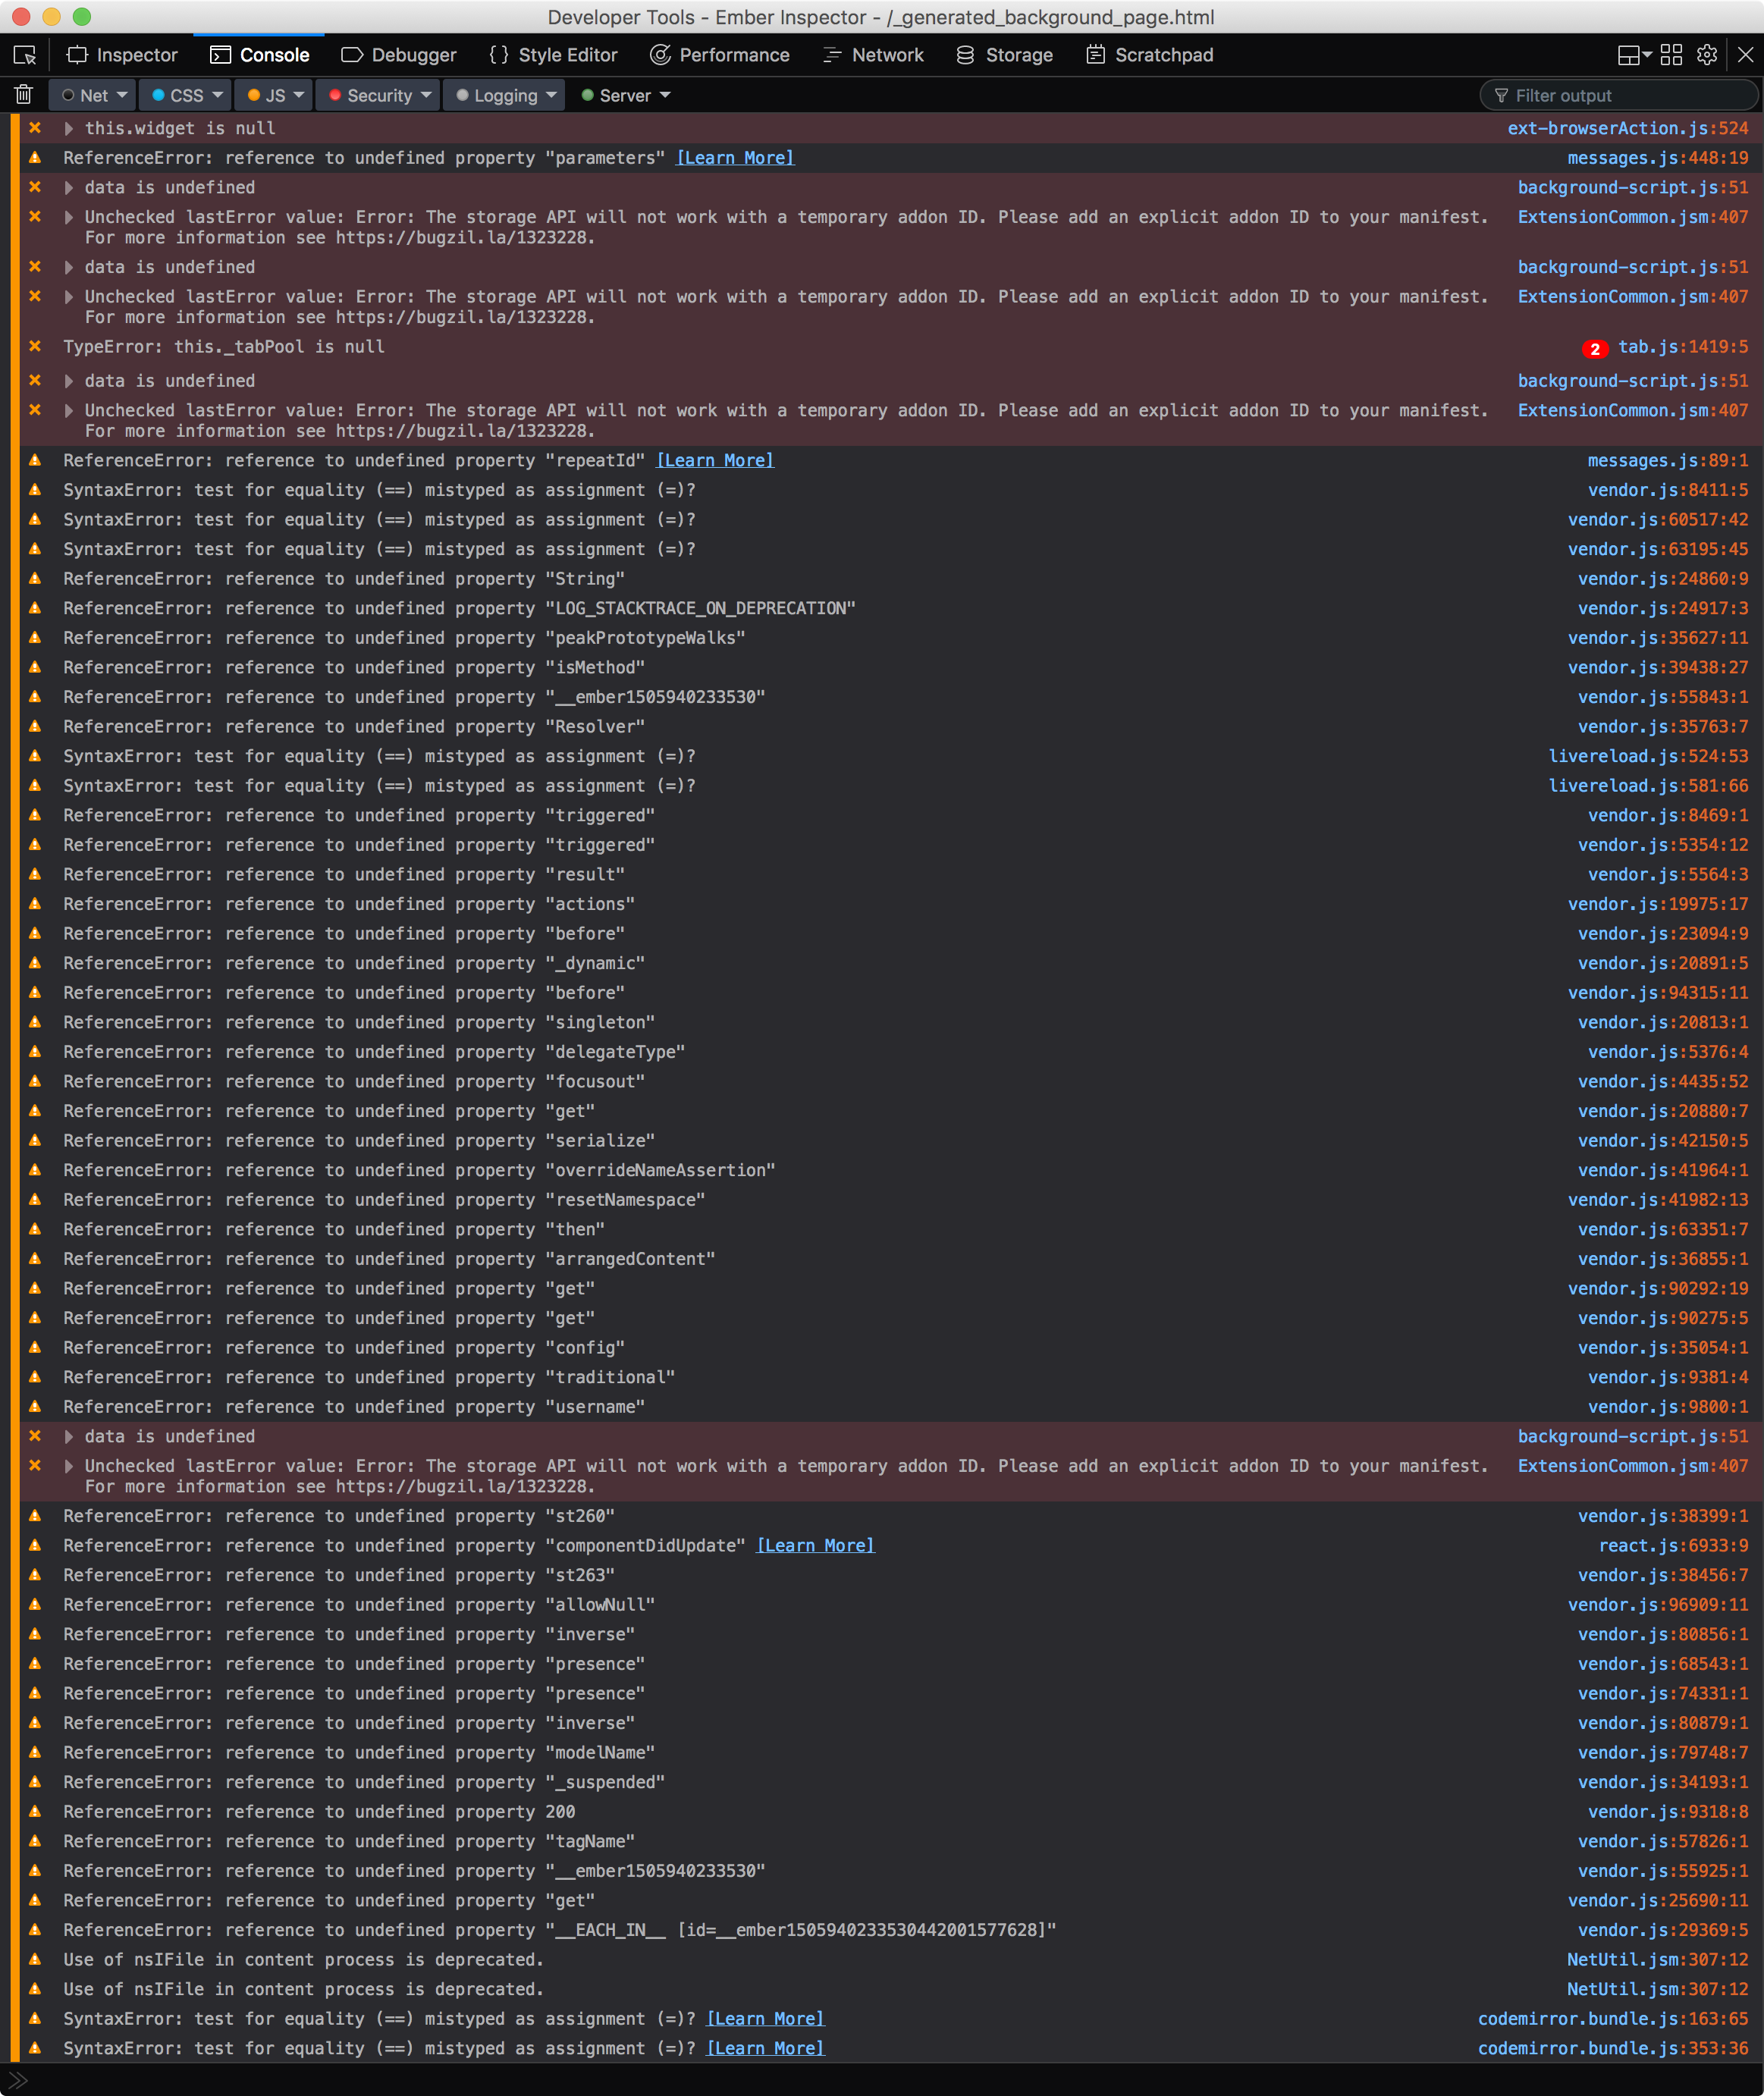
Task: Expand the last "data is undefined" error
Action: pyautogui.click(x=68, y=1436)
